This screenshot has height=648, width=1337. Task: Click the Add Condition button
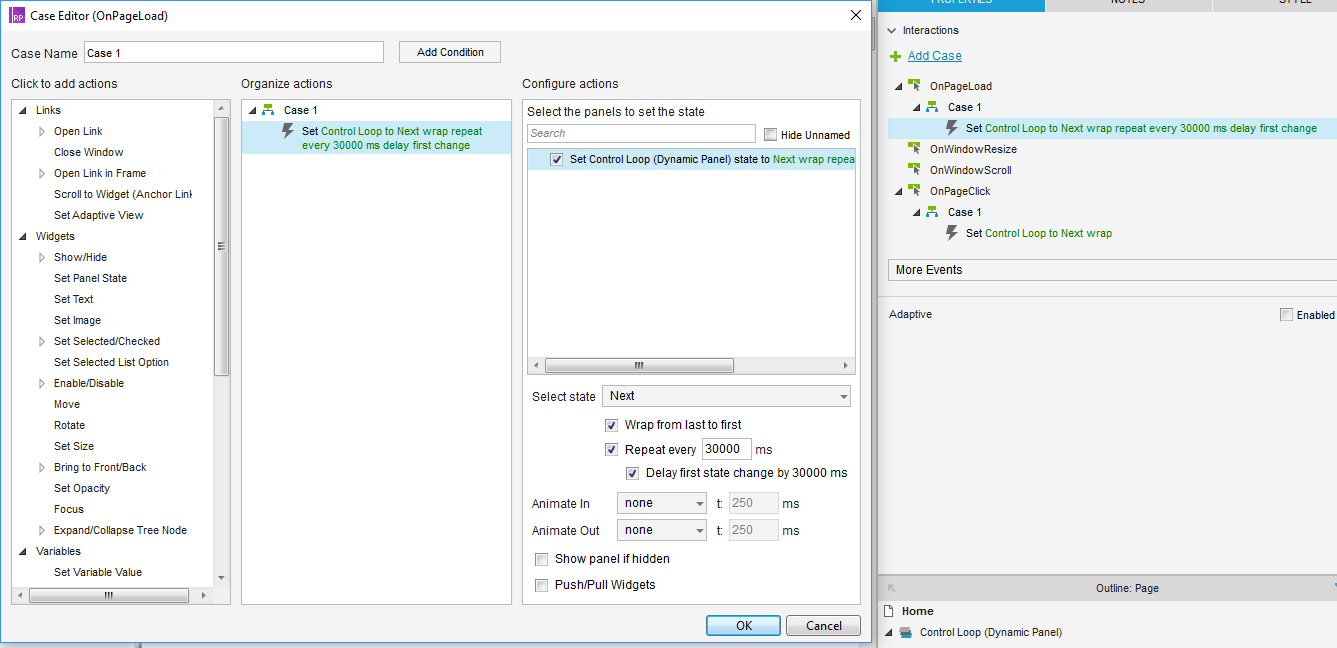[450, 52]
